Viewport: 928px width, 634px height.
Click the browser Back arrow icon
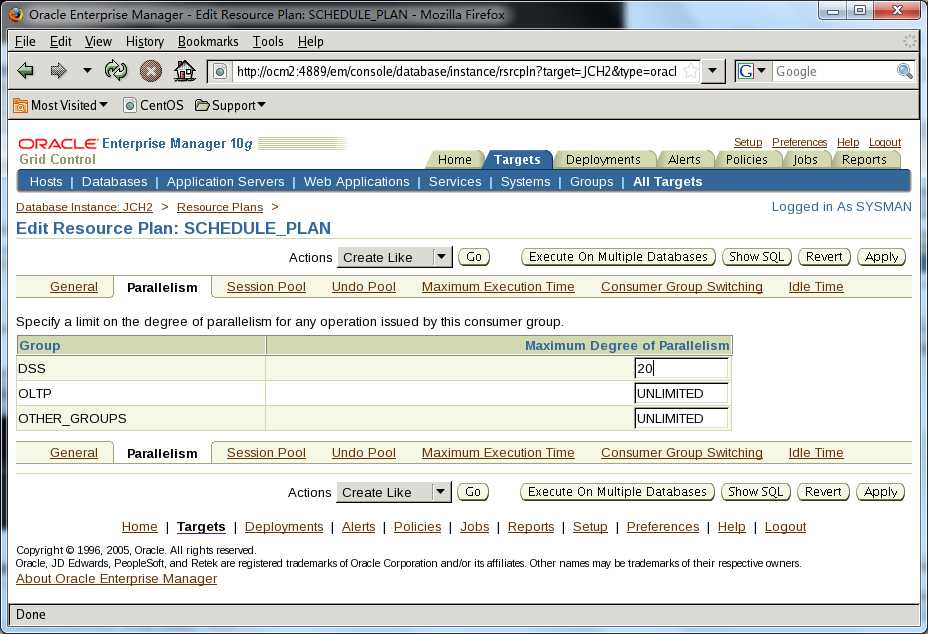click(x=25, y=71)
